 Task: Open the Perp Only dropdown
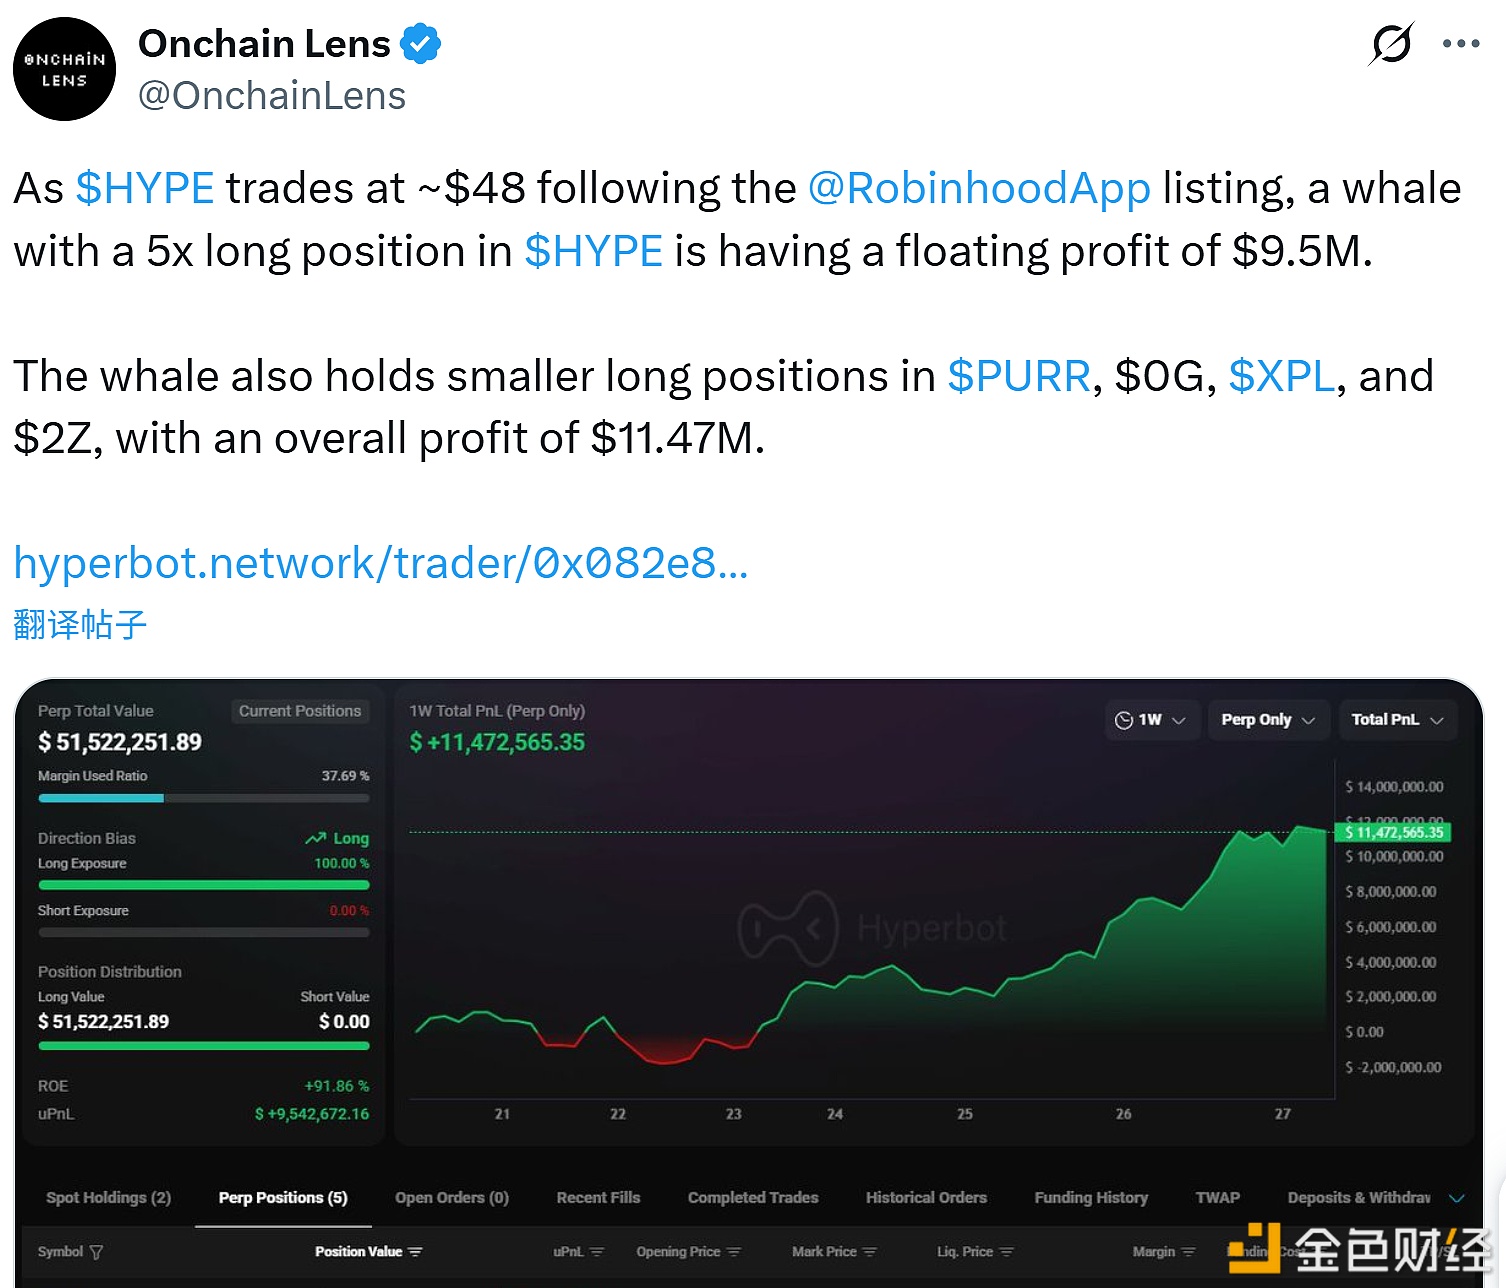pyautogui.click(x=1267, y=720)
